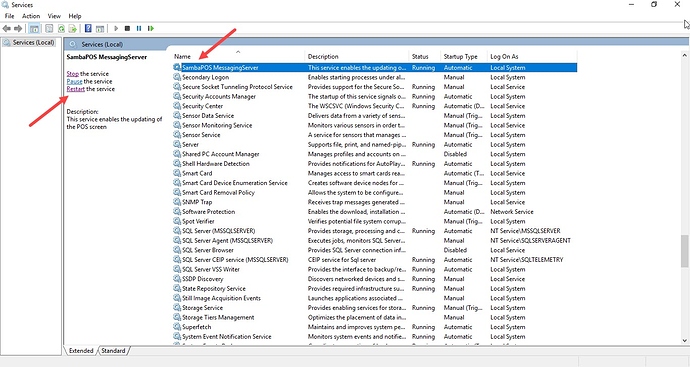This screenshot has height=367, width=690.
Task: Select the Software Protection service
Action: coord(374,212)
